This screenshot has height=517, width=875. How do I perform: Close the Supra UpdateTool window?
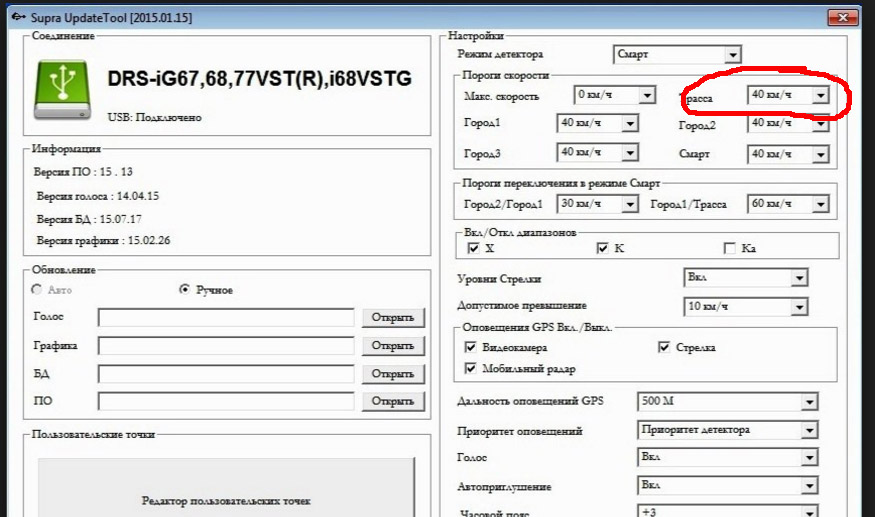point(843,17)
